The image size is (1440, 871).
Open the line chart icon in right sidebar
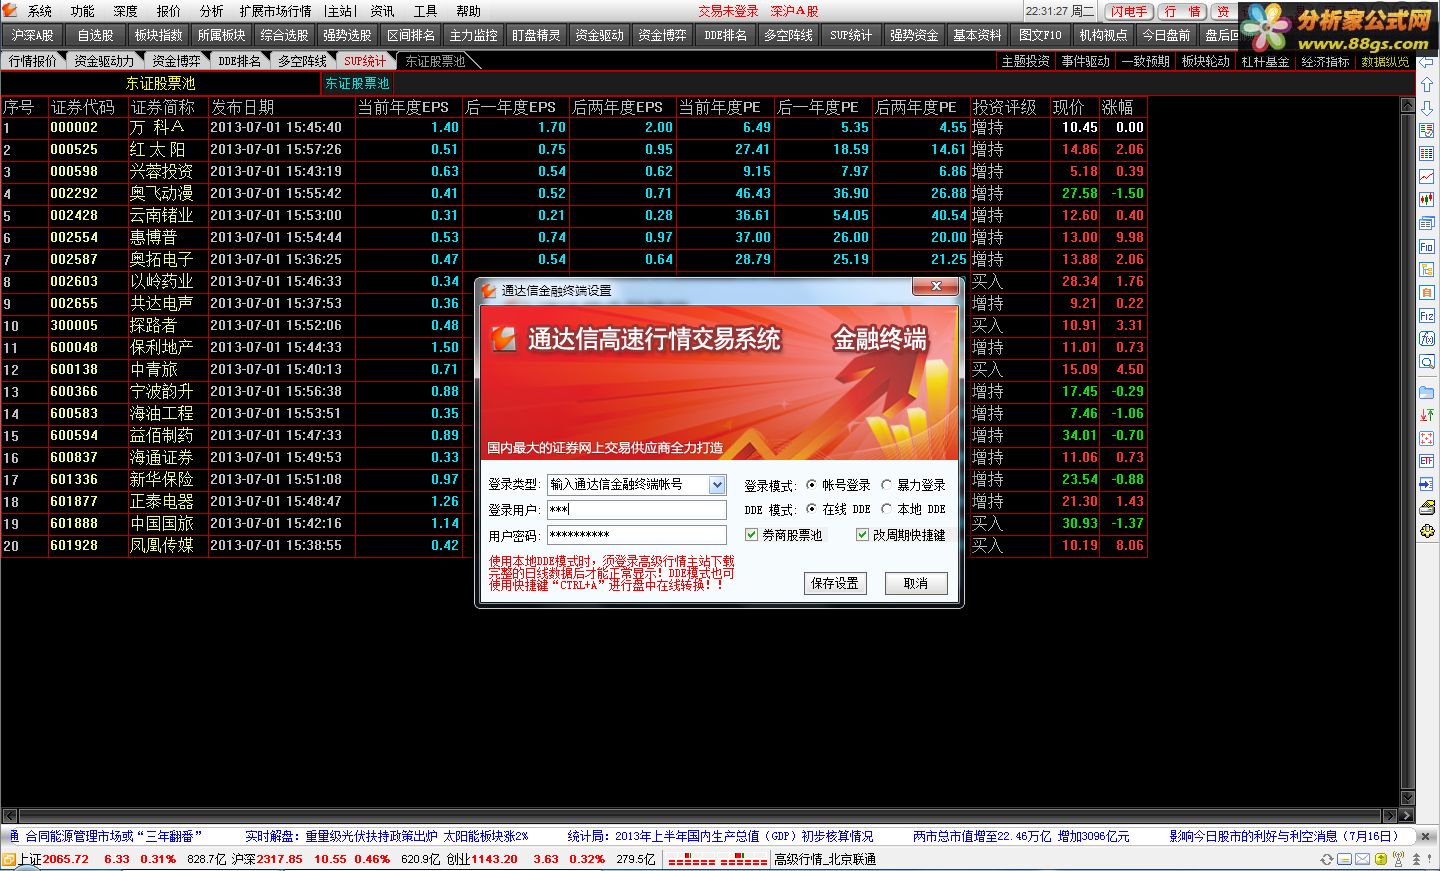coord(1427,176)
